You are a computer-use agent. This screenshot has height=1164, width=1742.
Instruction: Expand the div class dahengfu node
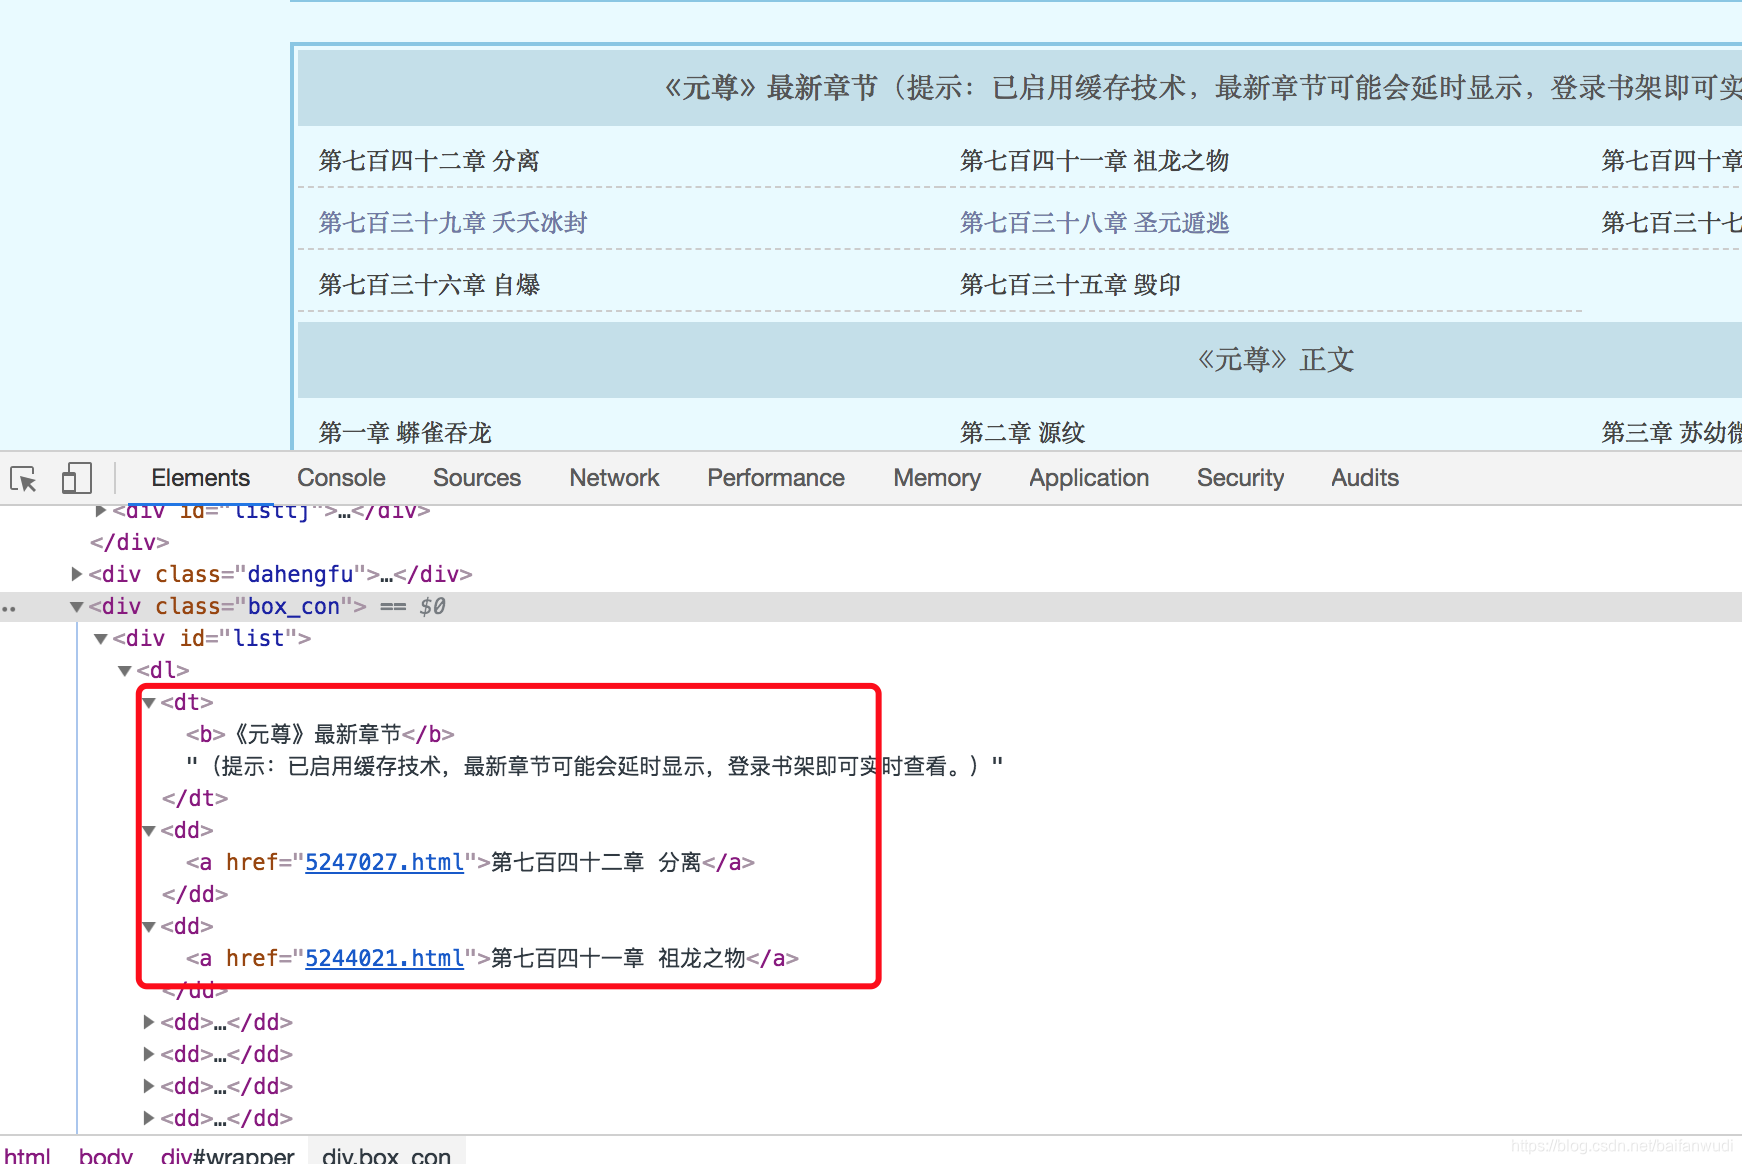[x=77, y=574]
